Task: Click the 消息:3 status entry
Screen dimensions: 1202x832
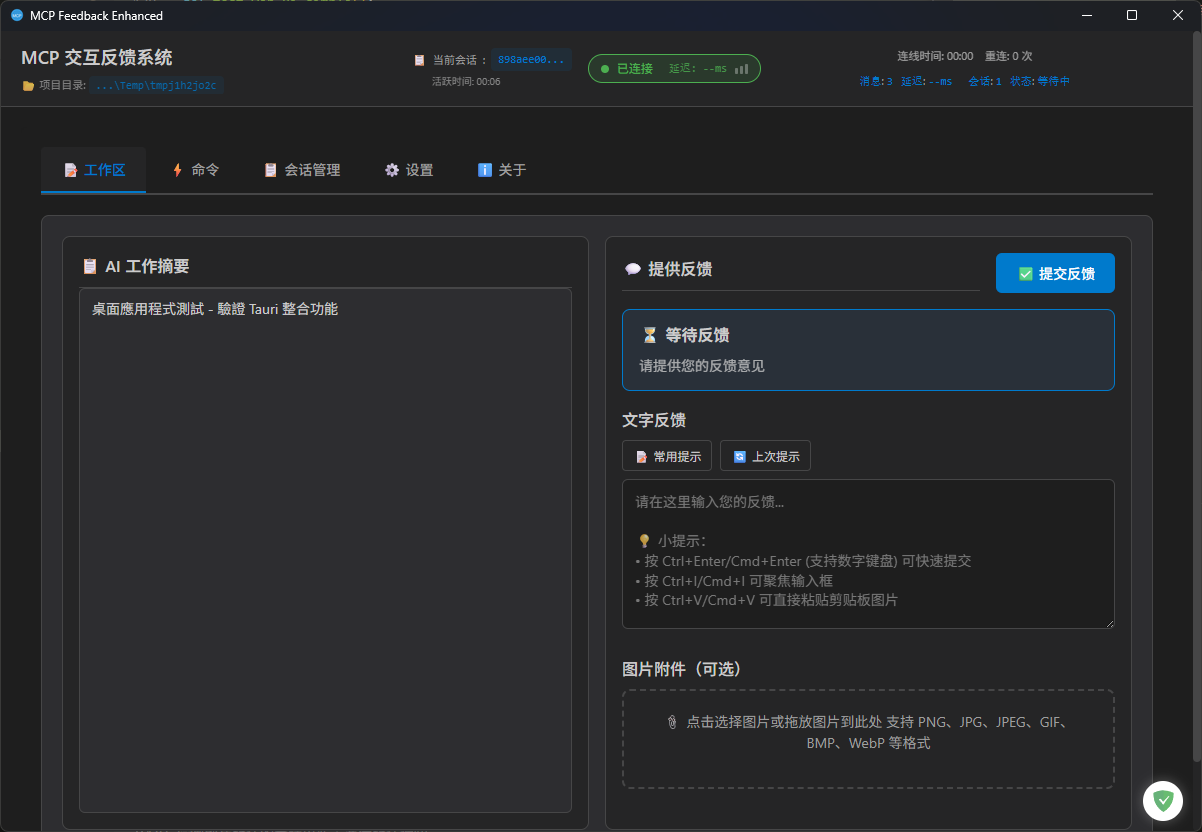Action: coord(876,81)
